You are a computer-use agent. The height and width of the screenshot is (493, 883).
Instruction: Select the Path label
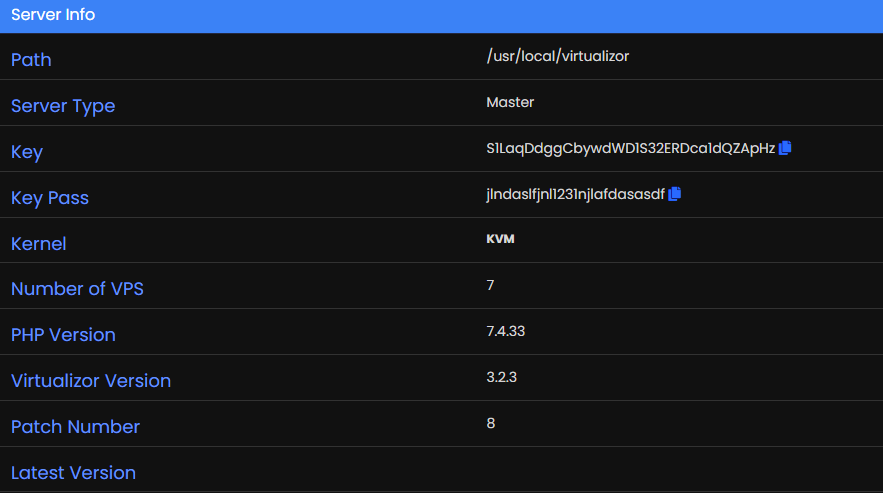[31, 60]
